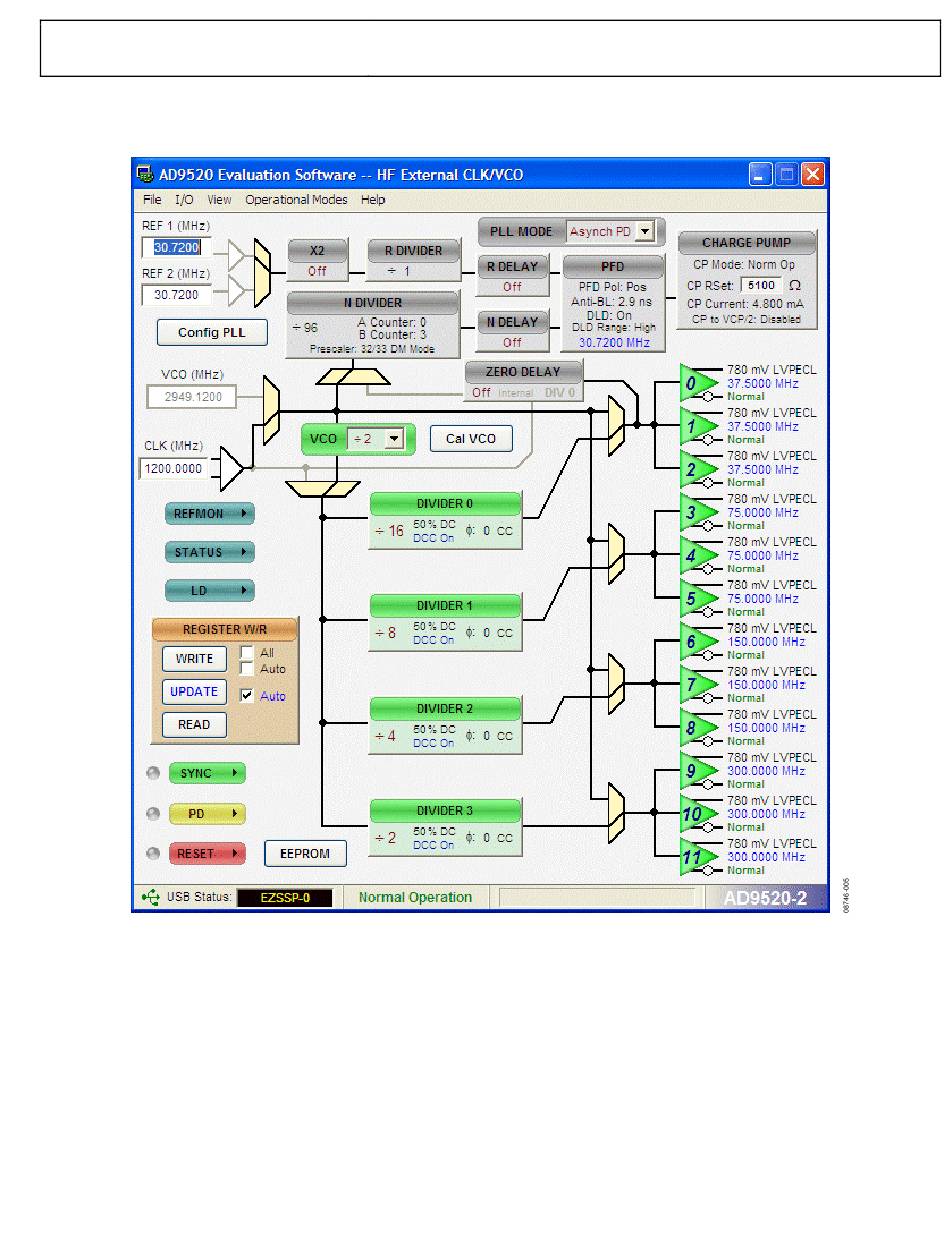The width and height of the screenshot is (950, 1254).
Task: Click the PD indicator LED
Action: pyautogui.click(x=153, y=814)
